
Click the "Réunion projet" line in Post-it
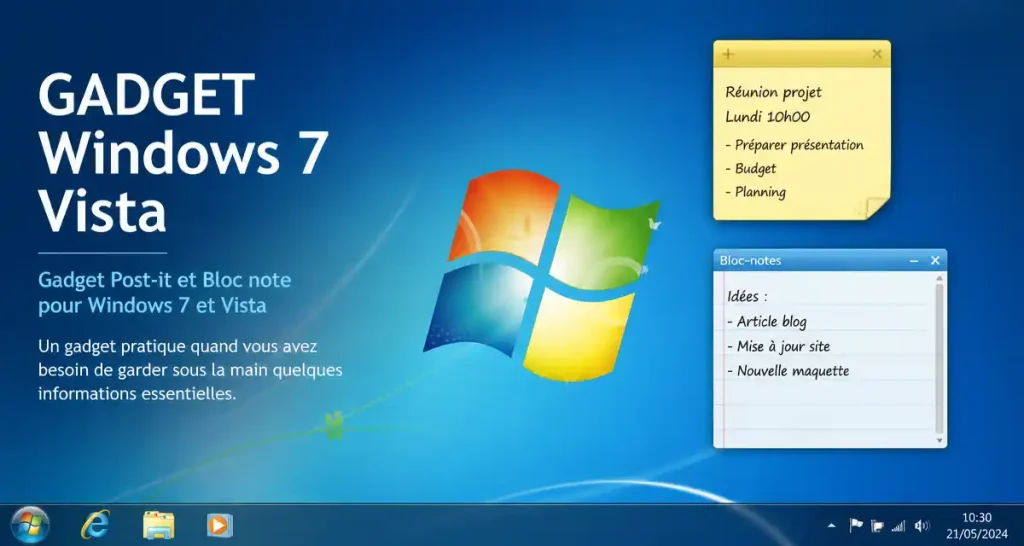773,93
